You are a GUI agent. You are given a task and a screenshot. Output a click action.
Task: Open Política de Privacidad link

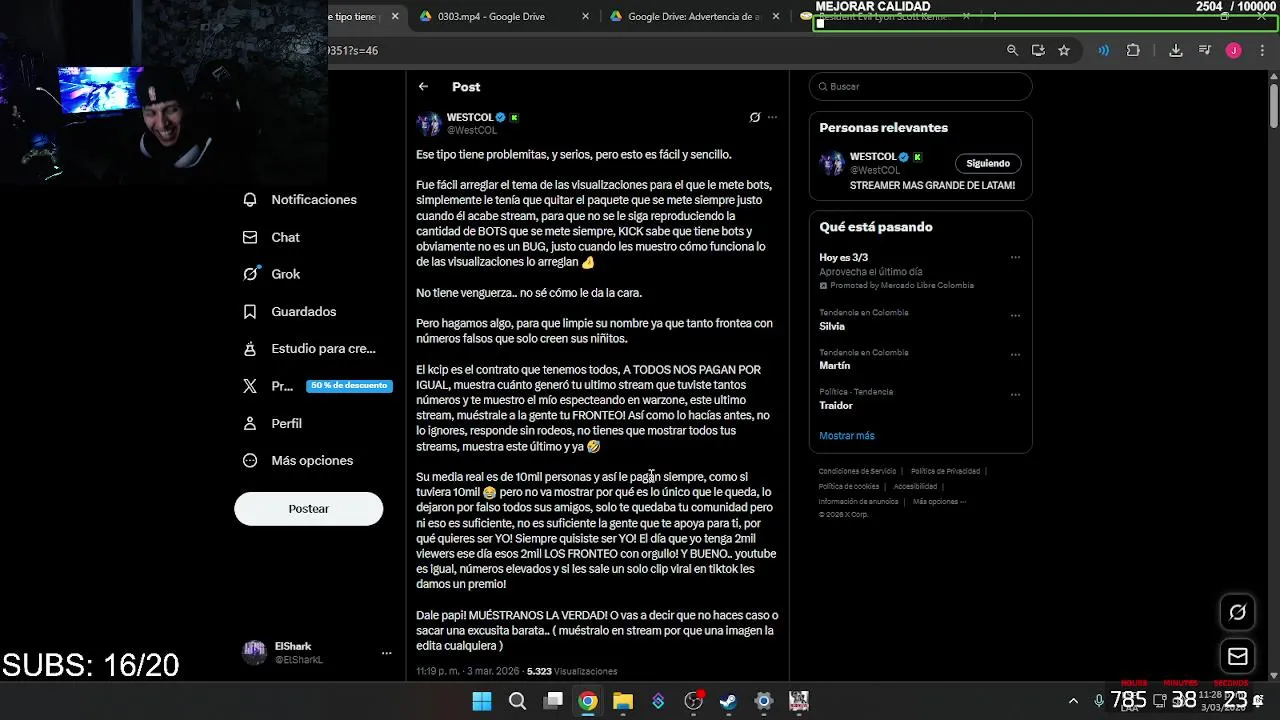coord(945,472)
